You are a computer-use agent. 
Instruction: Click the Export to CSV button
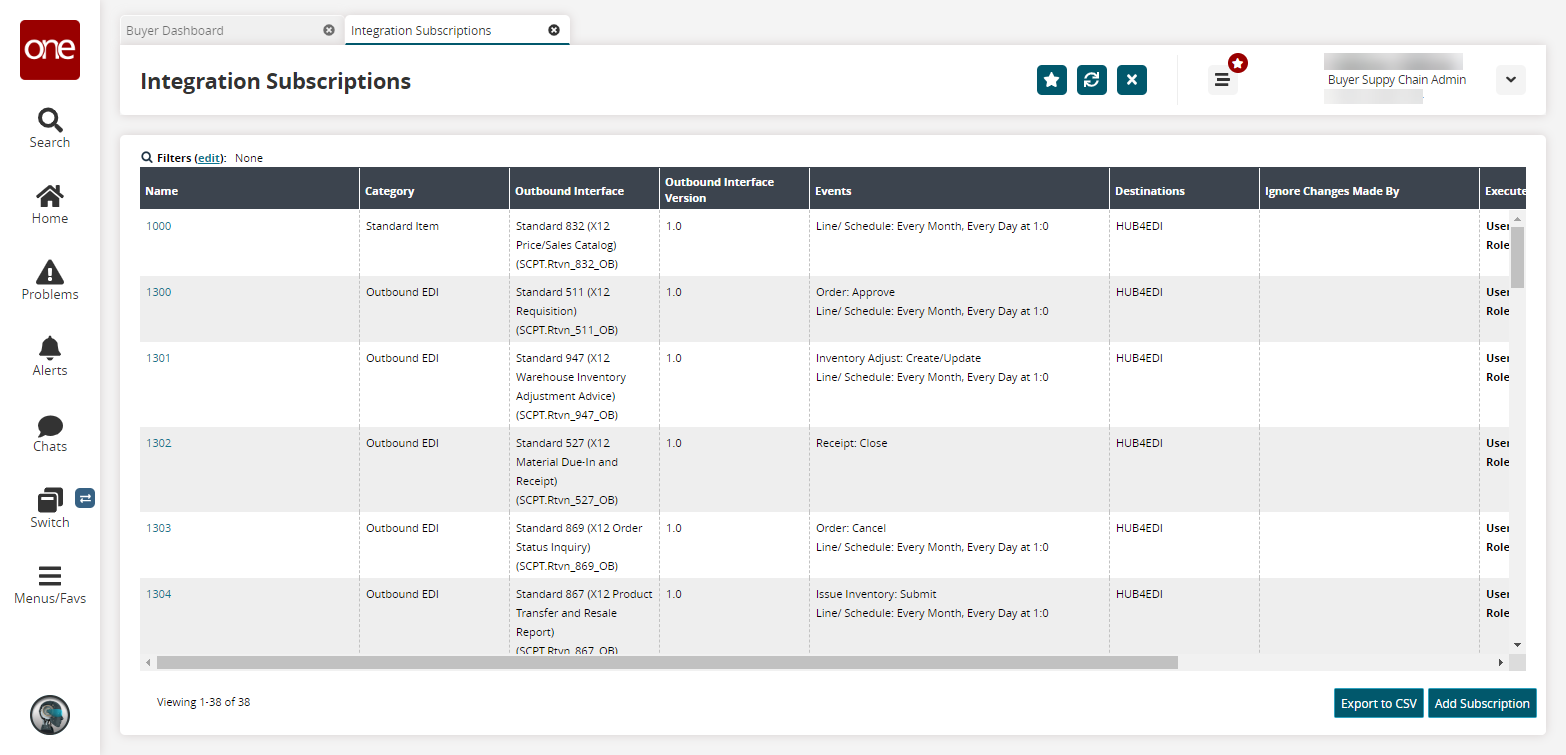click(1378, 703)
